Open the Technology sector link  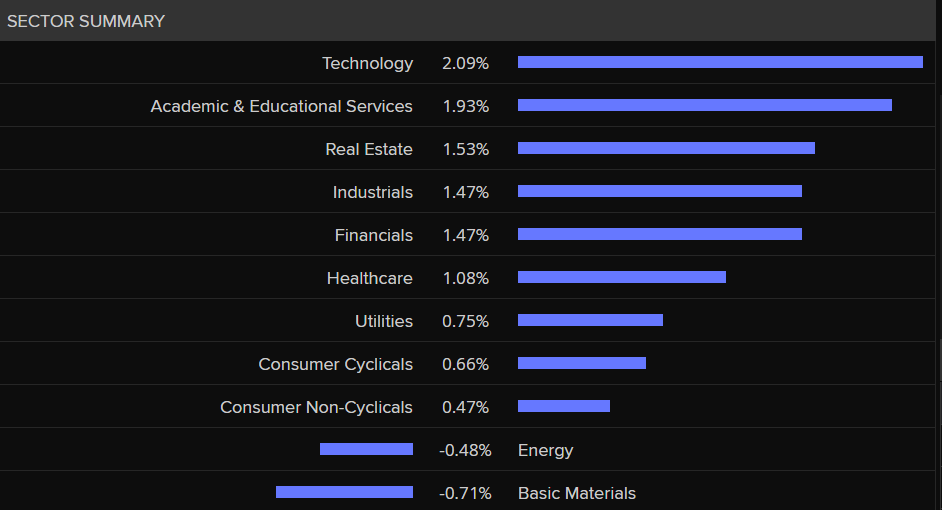[x=367, y=63]
